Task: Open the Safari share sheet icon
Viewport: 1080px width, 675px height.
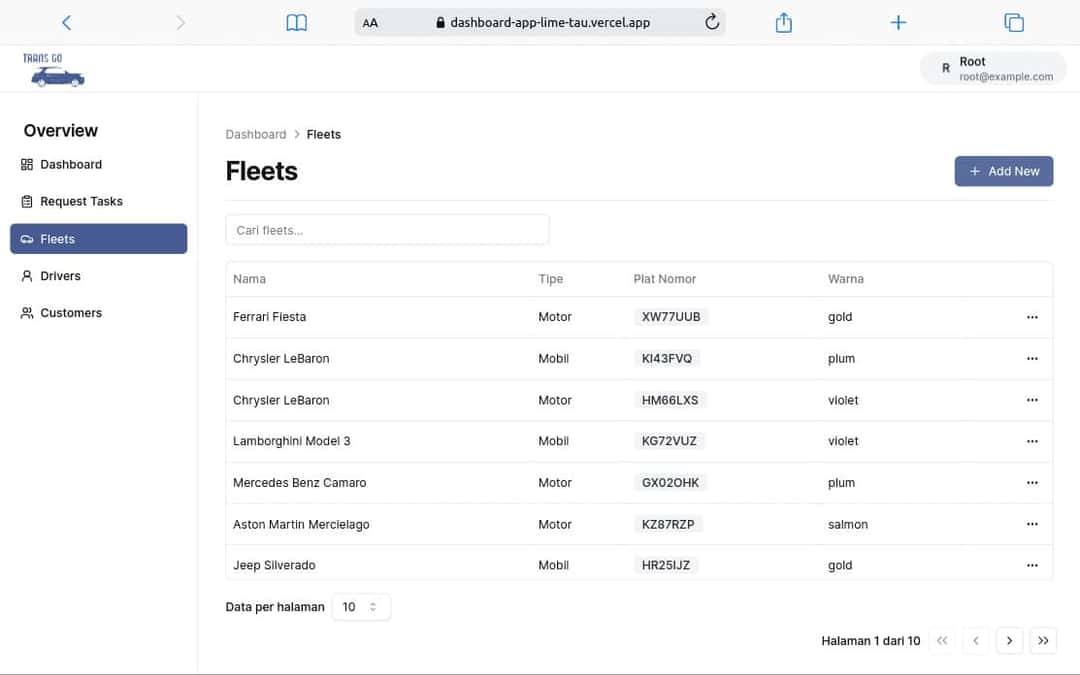Action: click(783, 23)
